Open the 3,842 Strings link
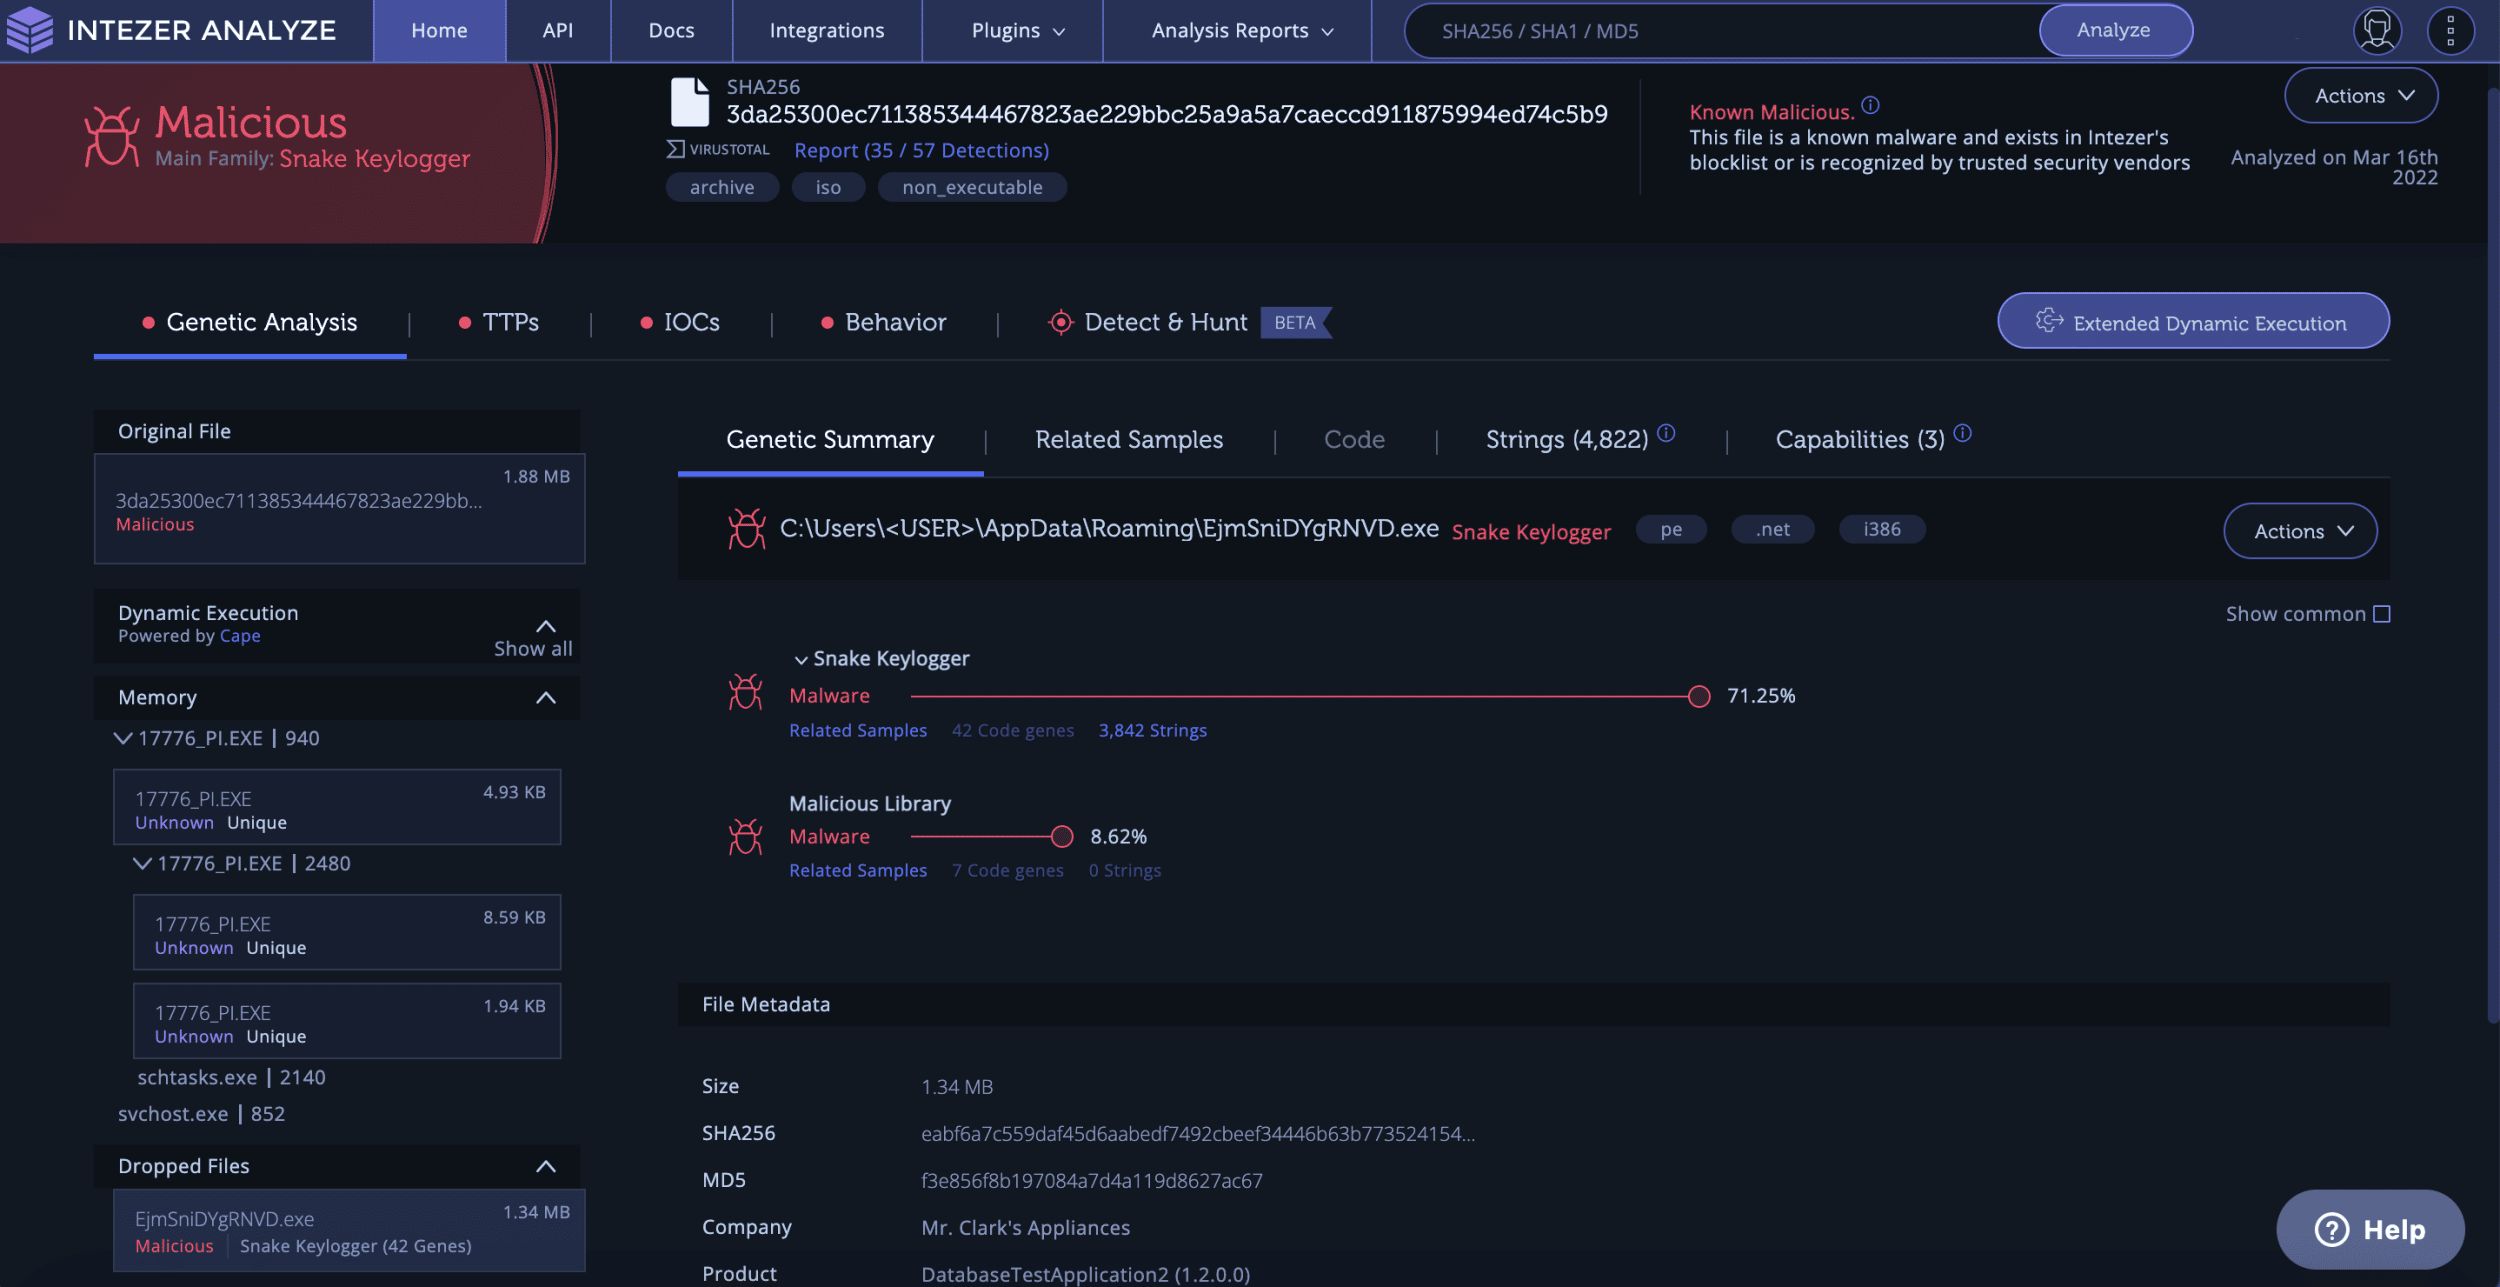The image size is (2500, 1287). 1153,730
